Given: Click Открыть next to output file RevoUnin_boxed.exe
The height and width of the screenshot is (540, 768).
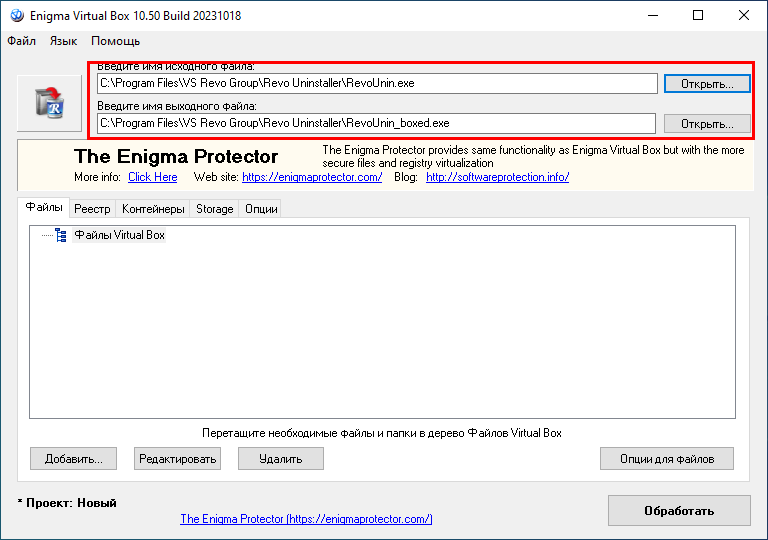Looking at the screenshot, I should 707,124.
